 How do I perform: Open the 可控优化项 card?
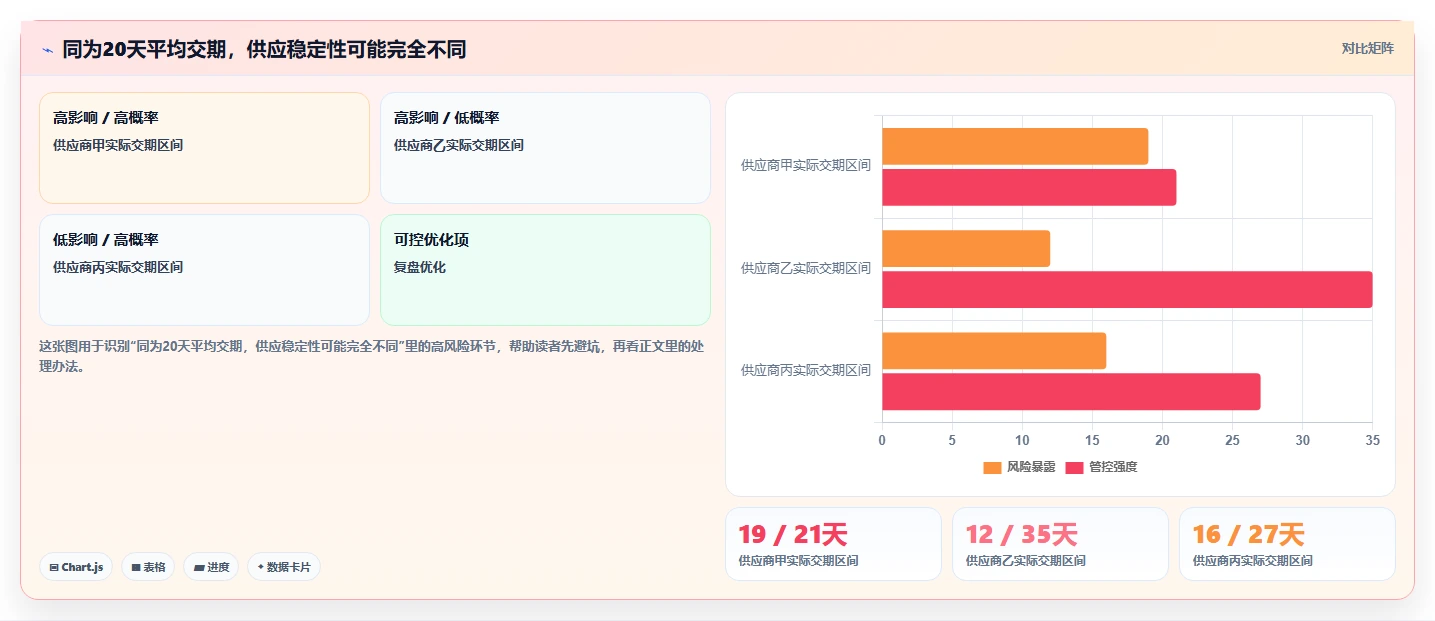[545, 270]
